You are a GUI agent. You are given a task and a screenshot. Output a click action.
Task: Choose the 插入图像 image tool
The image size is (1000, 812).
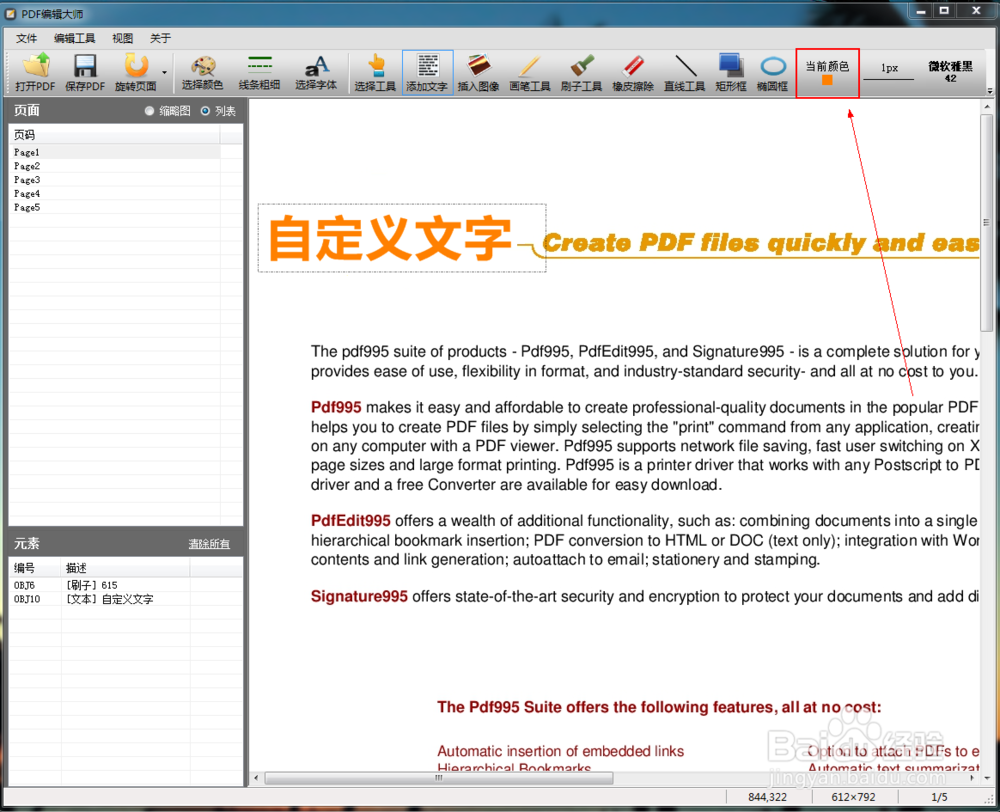pos(478,73)
